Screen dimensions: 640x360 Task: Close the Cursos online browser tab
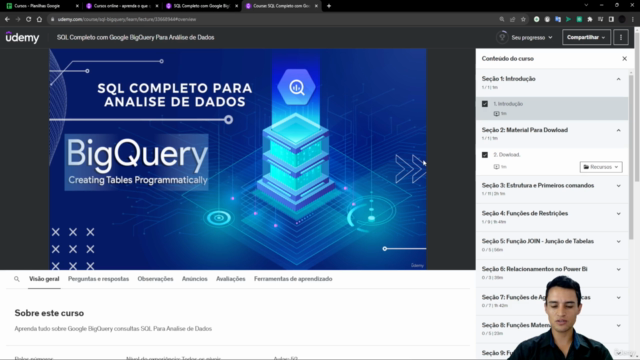(x=157, y=6)
